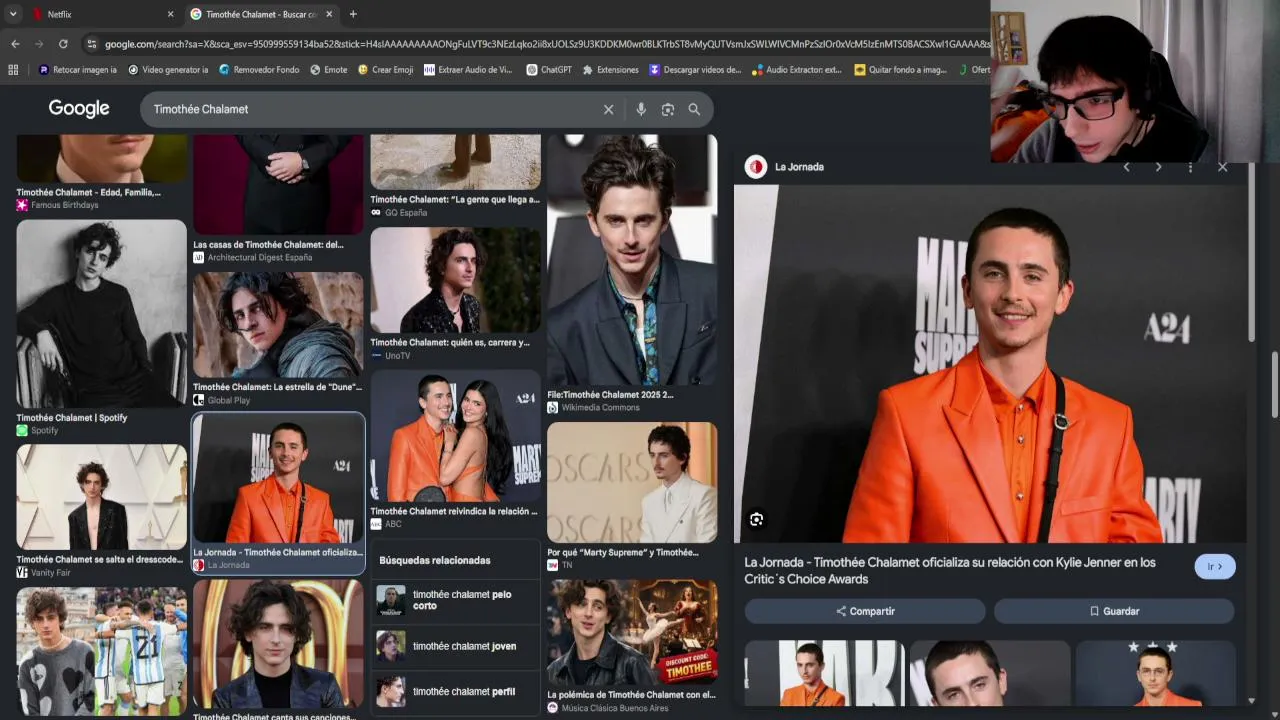Open the Descargar videos de... bookmark
The width and height of the screenshot is (1280, 720).
point(696,70)
